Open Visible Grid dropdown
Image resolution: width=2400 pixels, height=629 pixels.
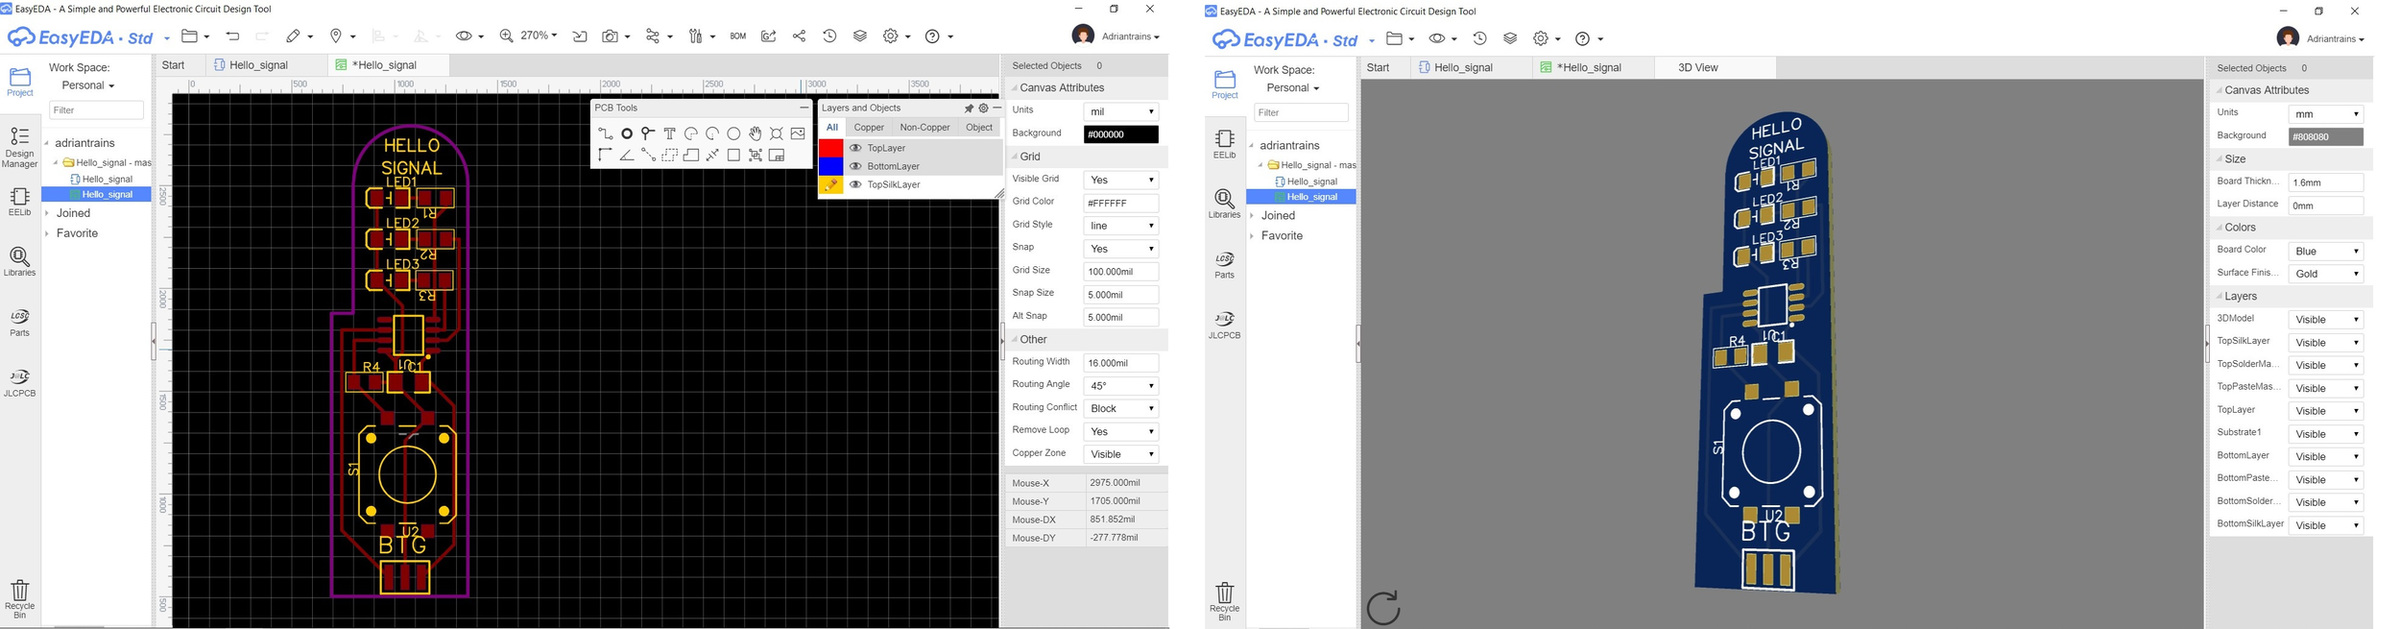tap(1121, 180)
